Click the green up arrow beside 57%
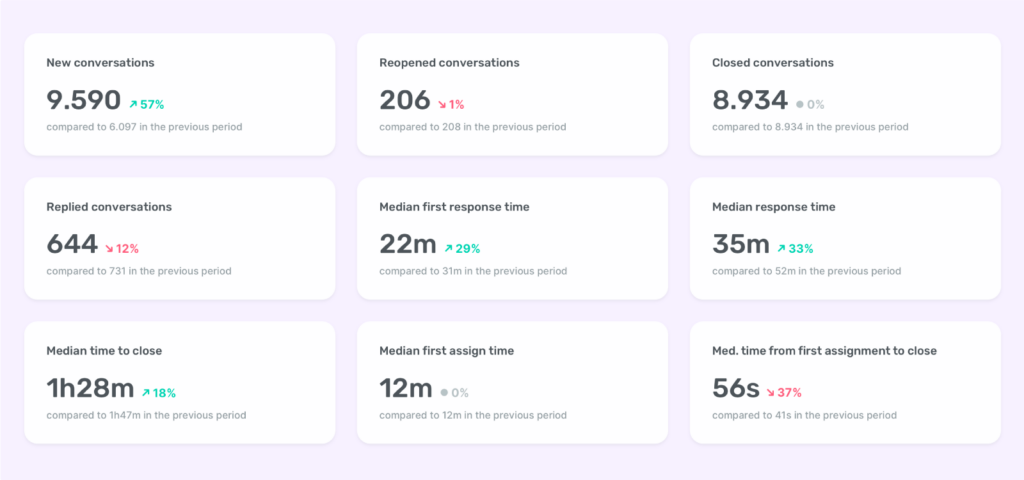Image resolution: width=1024 pixels, height=480 pixels. (x=133, y=104)
